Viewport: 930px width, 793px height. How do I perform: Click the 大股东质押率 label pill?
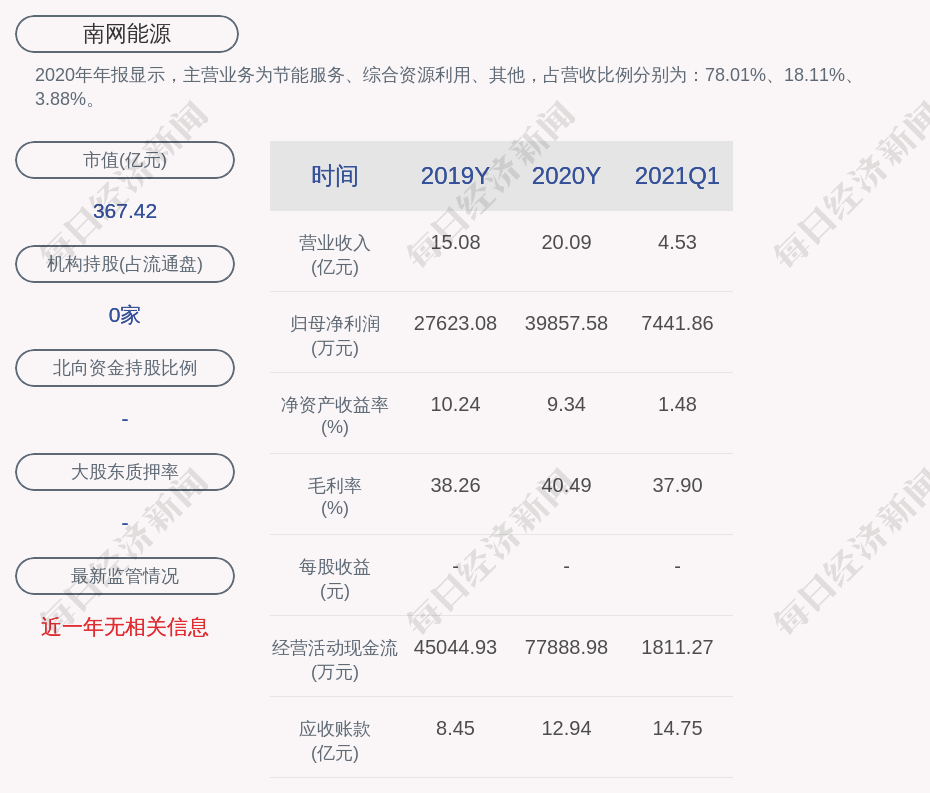125,472
